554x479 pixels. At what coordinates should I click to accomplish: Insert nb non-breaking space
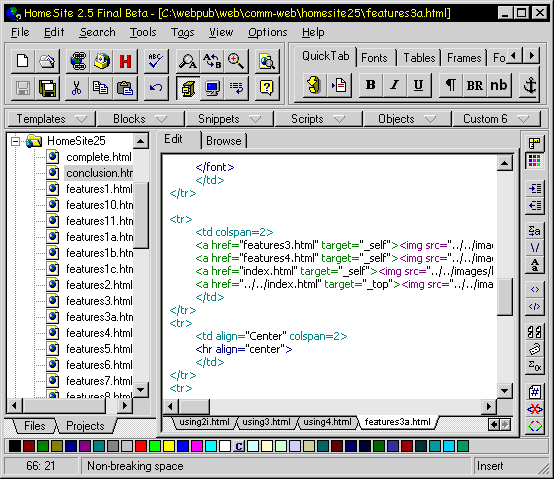[x=499, y=85]
